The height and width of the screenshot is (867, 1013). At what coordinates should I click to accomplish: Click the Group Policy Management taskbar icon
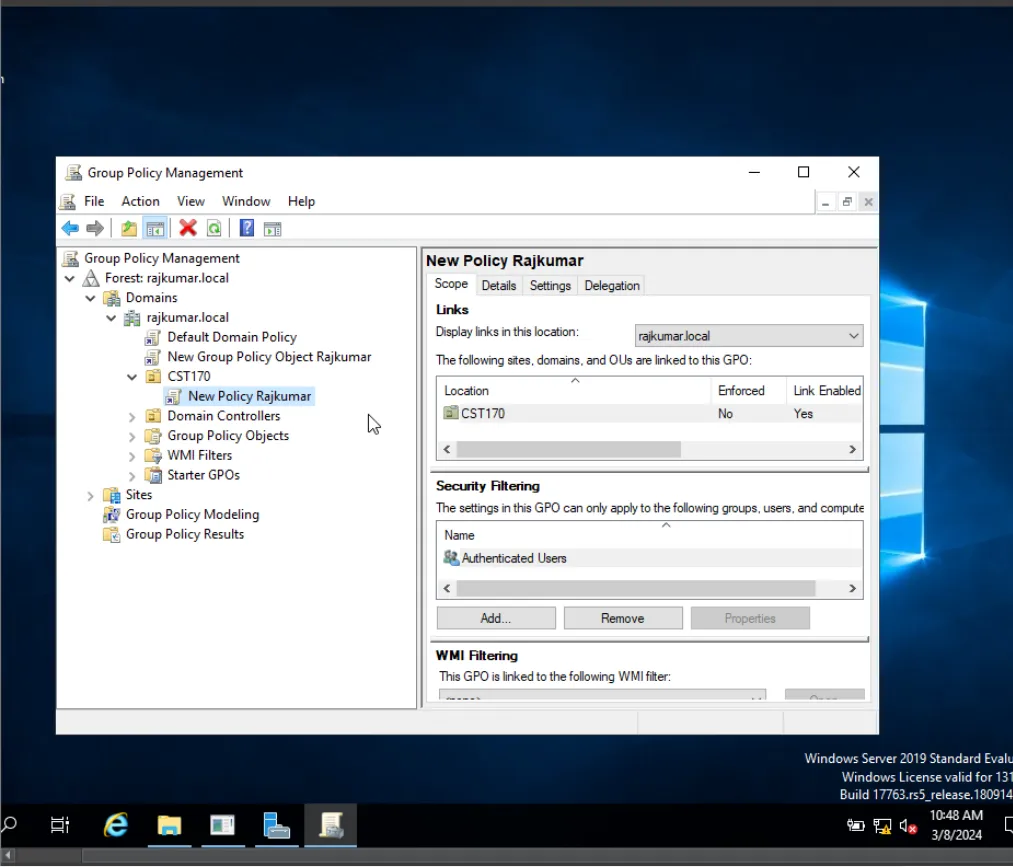pyautogui.click(x=331, y=825)
